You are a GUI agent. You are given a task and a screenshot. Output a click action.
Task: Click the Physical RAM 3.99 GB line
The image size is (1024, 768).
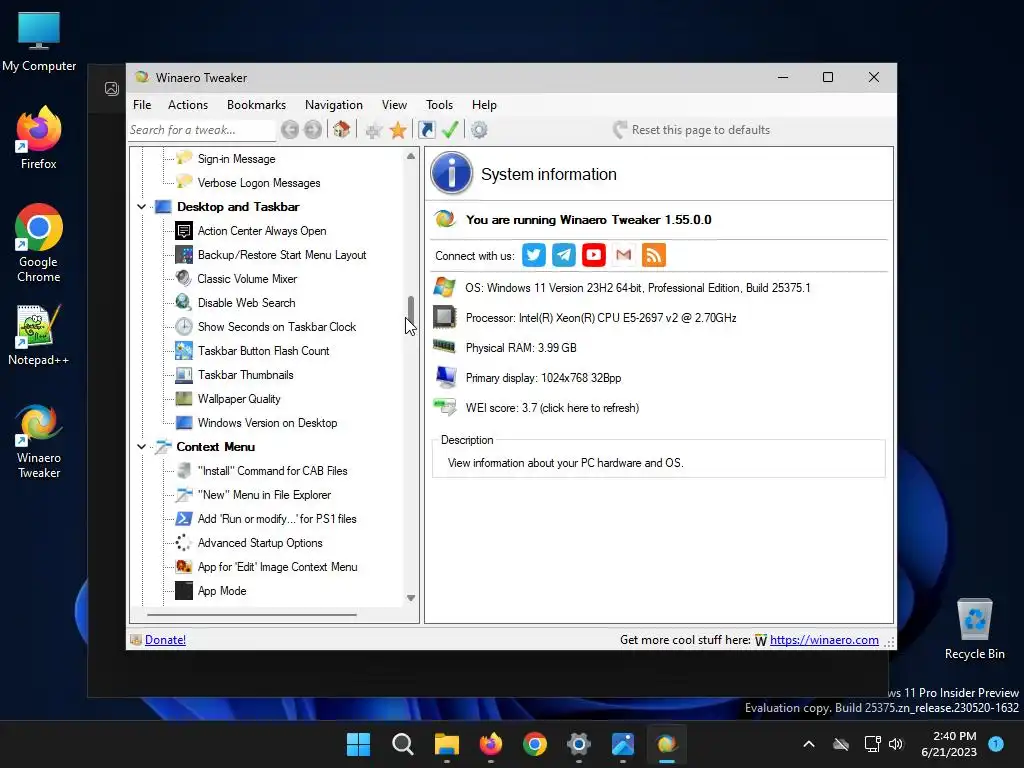coord(520,348)
